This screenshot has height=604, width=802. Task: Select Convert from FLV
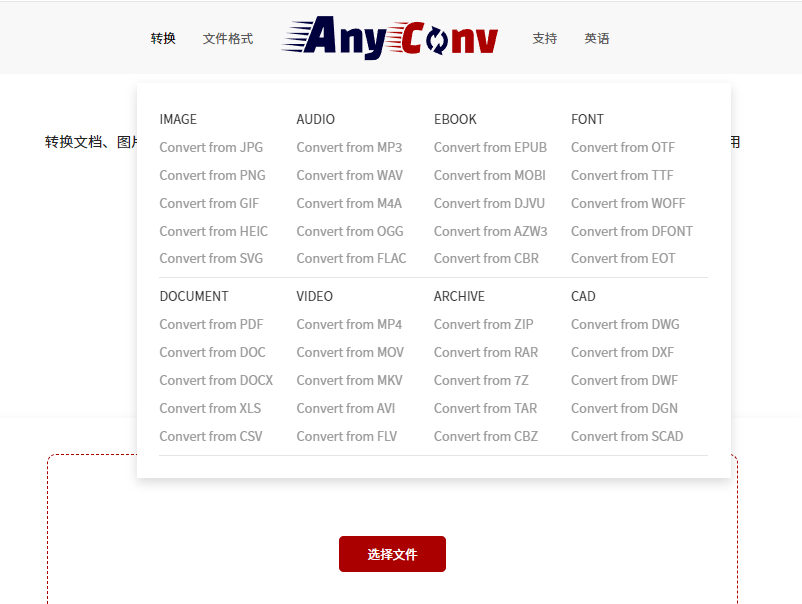(347, 436)
